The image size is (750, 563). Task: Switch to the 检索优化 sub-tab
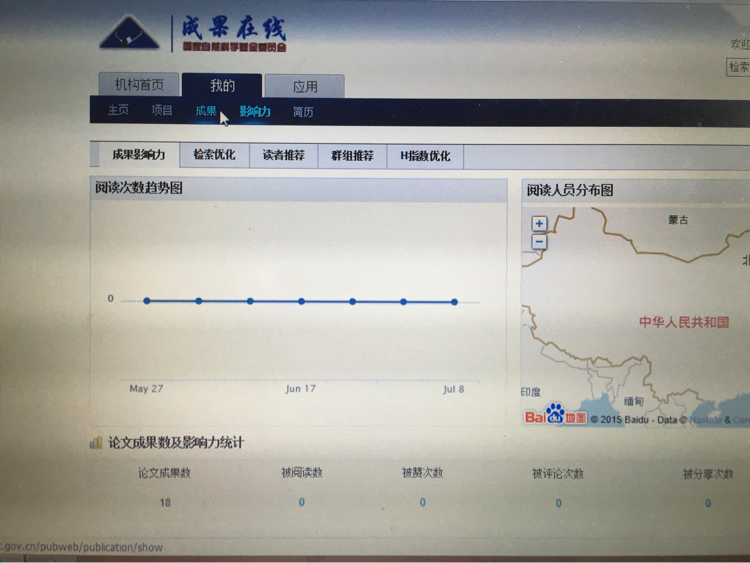pos(214,155)
